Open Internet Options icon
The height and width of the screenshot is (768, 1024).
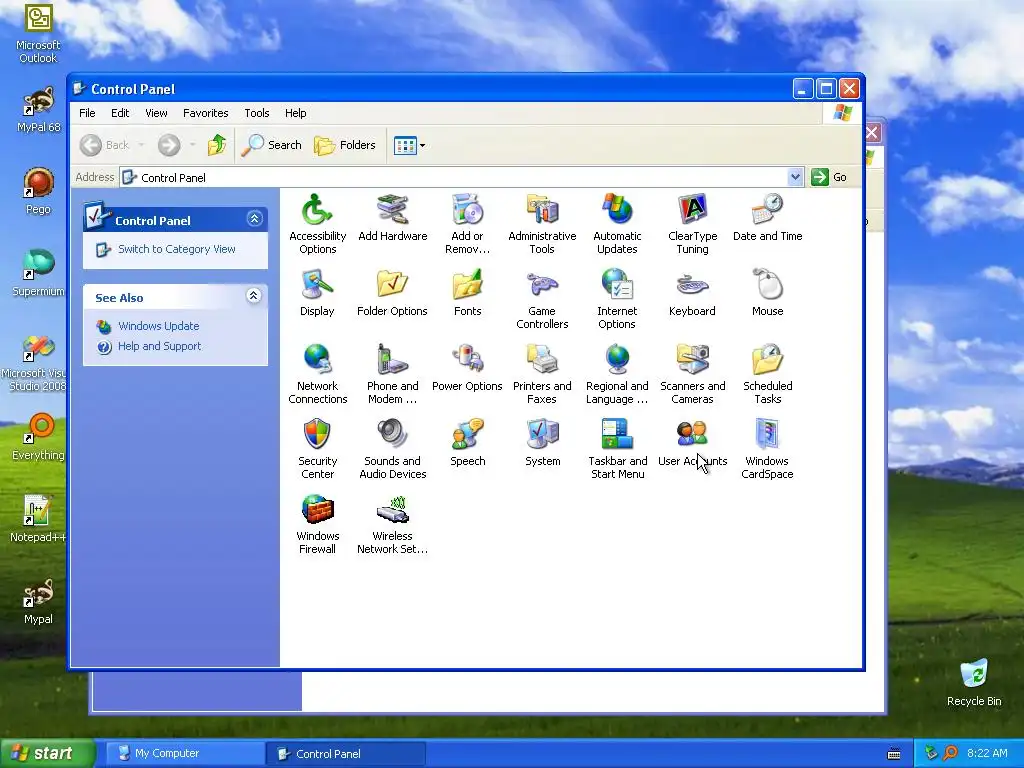coord(617,298)
